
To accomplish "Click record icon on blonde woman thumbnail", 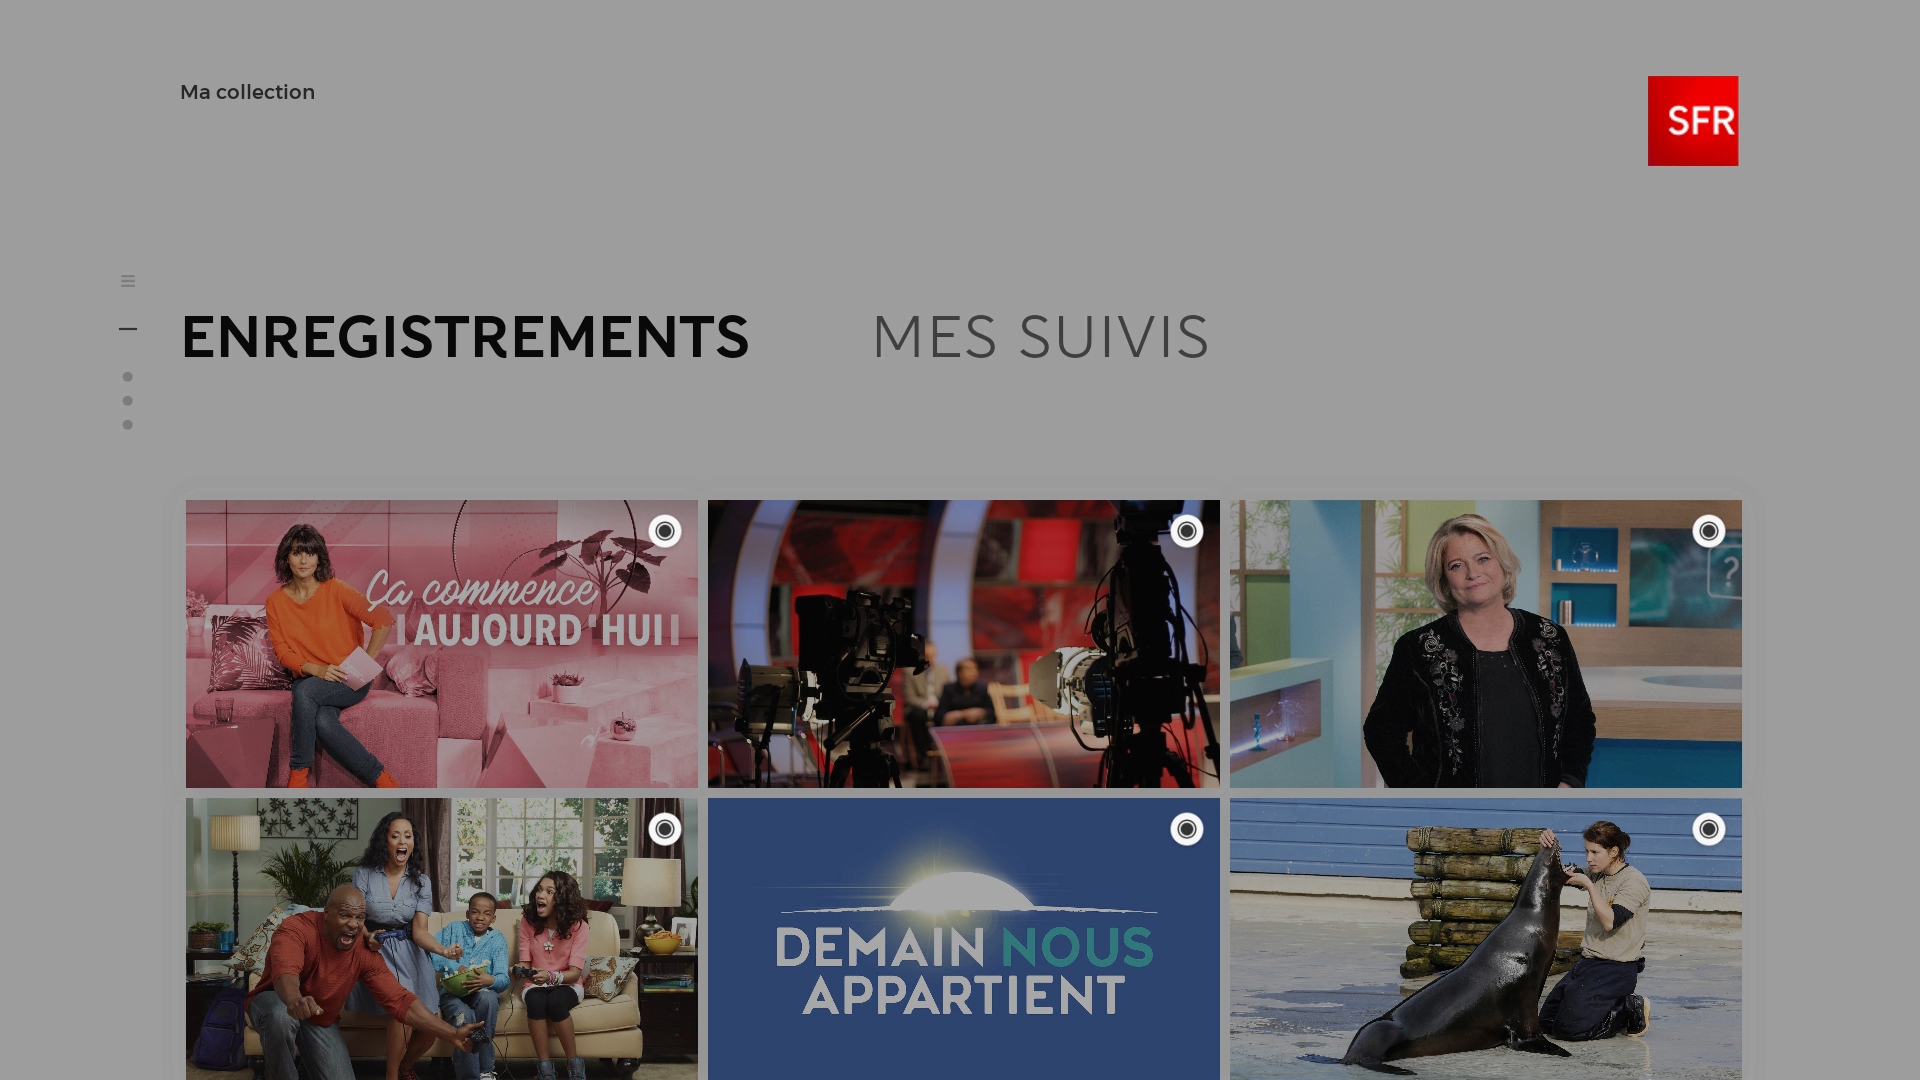I will click(1709, 531).
